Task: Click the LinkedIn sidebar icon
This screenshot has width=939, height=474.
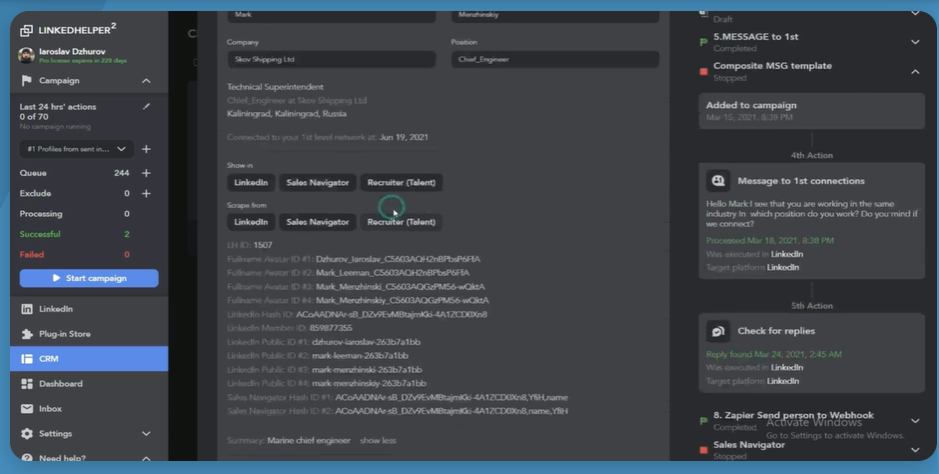Action: pyautogui.click(x=27, y=309)
